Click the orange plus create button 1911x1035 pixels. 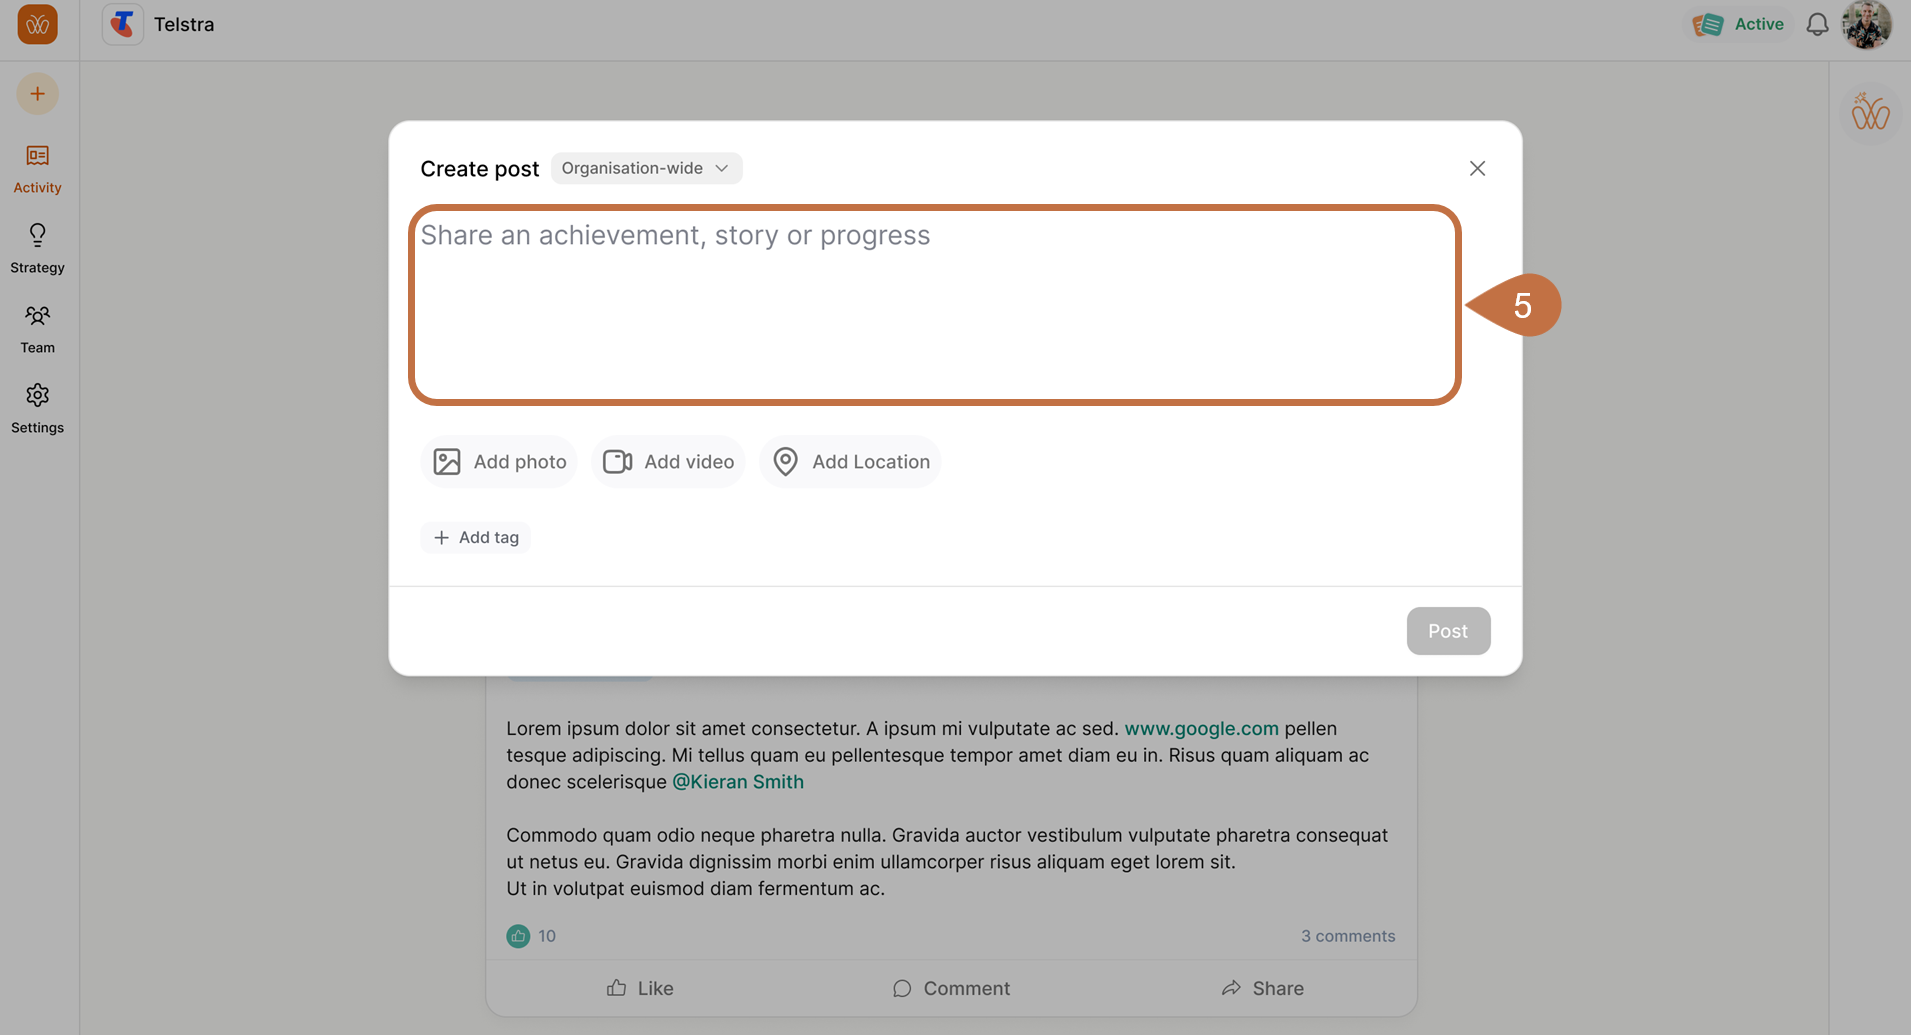tap(37, 94)
